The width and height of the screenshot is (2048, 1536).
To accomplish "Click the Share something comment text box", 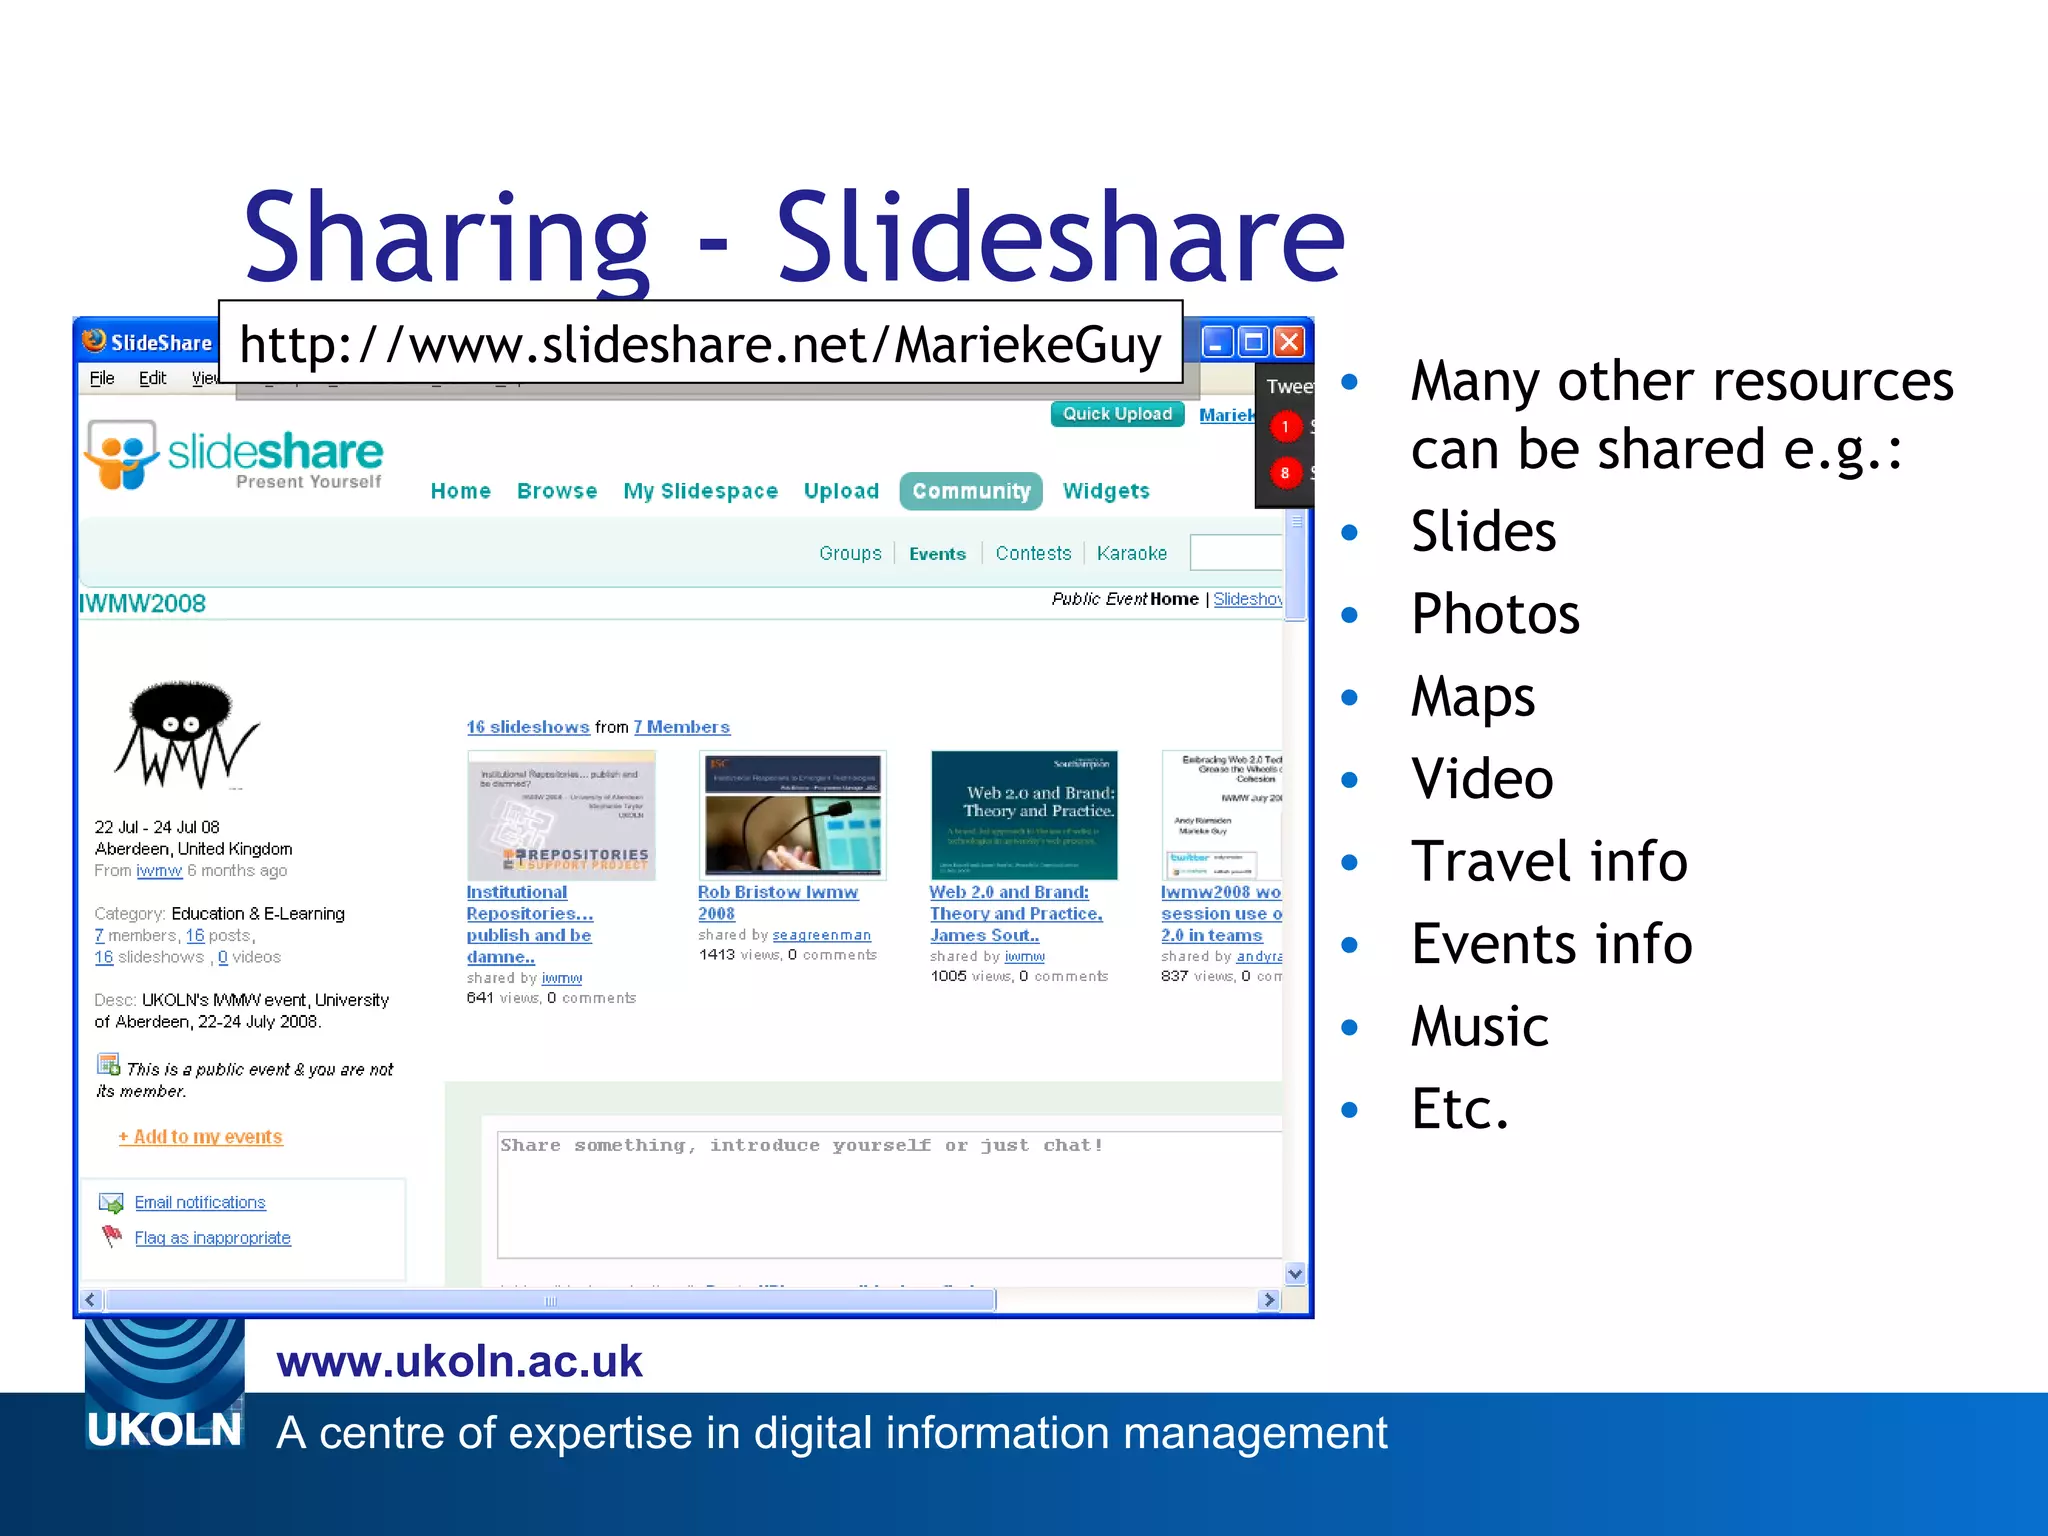I will point(890,1195).
